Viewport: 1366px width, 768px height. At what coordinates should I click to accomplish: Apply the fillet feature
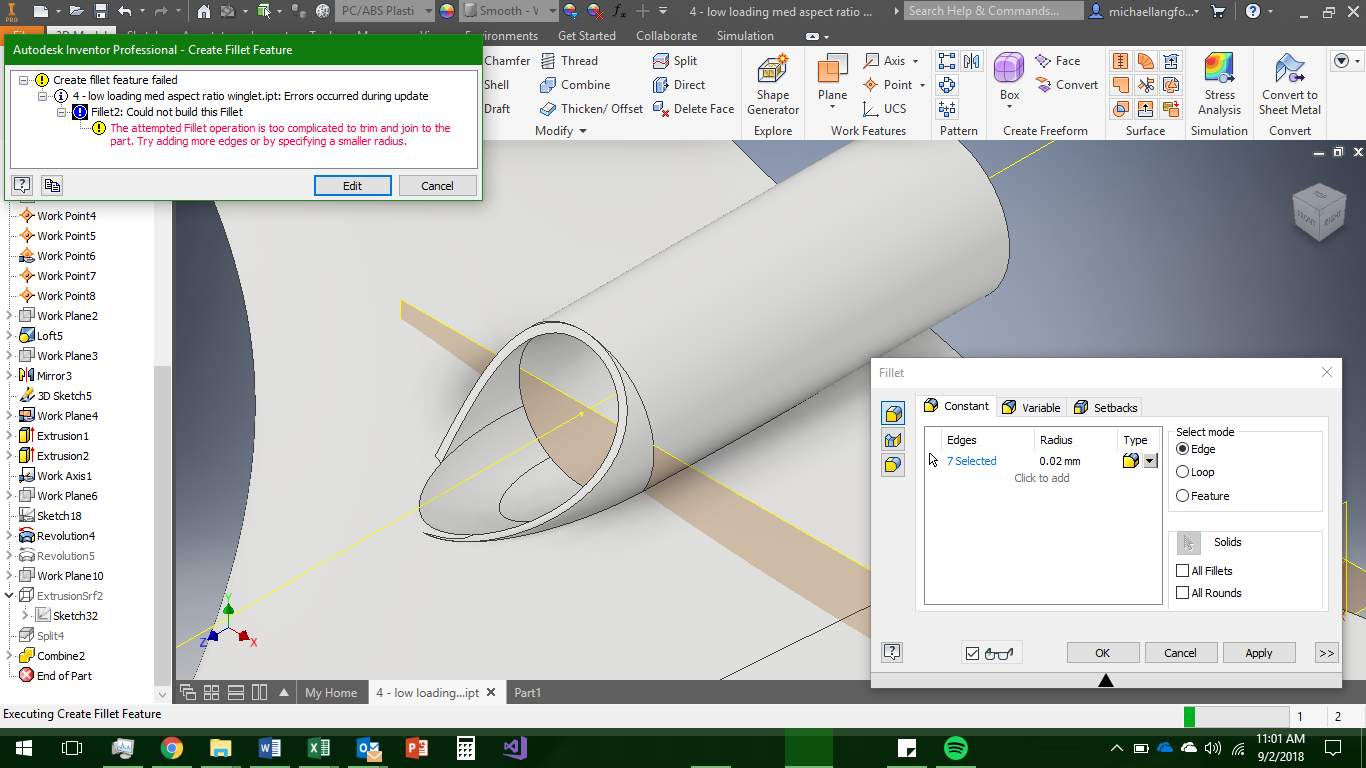pos(1258,652)
